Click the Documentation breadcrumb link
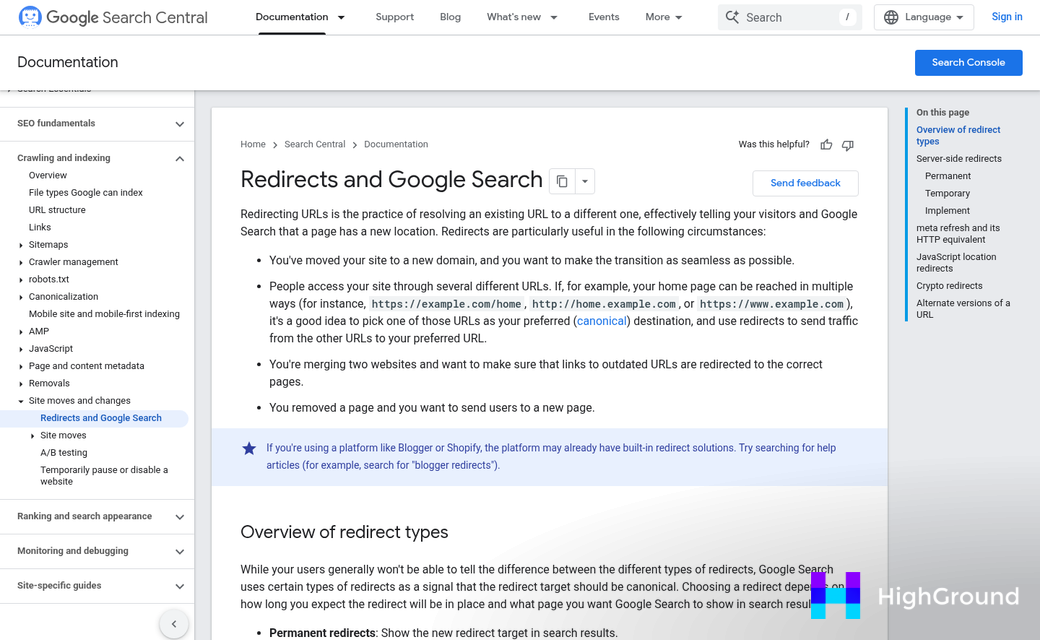The height and width of the screenshot is (640, 1040). (396, 144)
